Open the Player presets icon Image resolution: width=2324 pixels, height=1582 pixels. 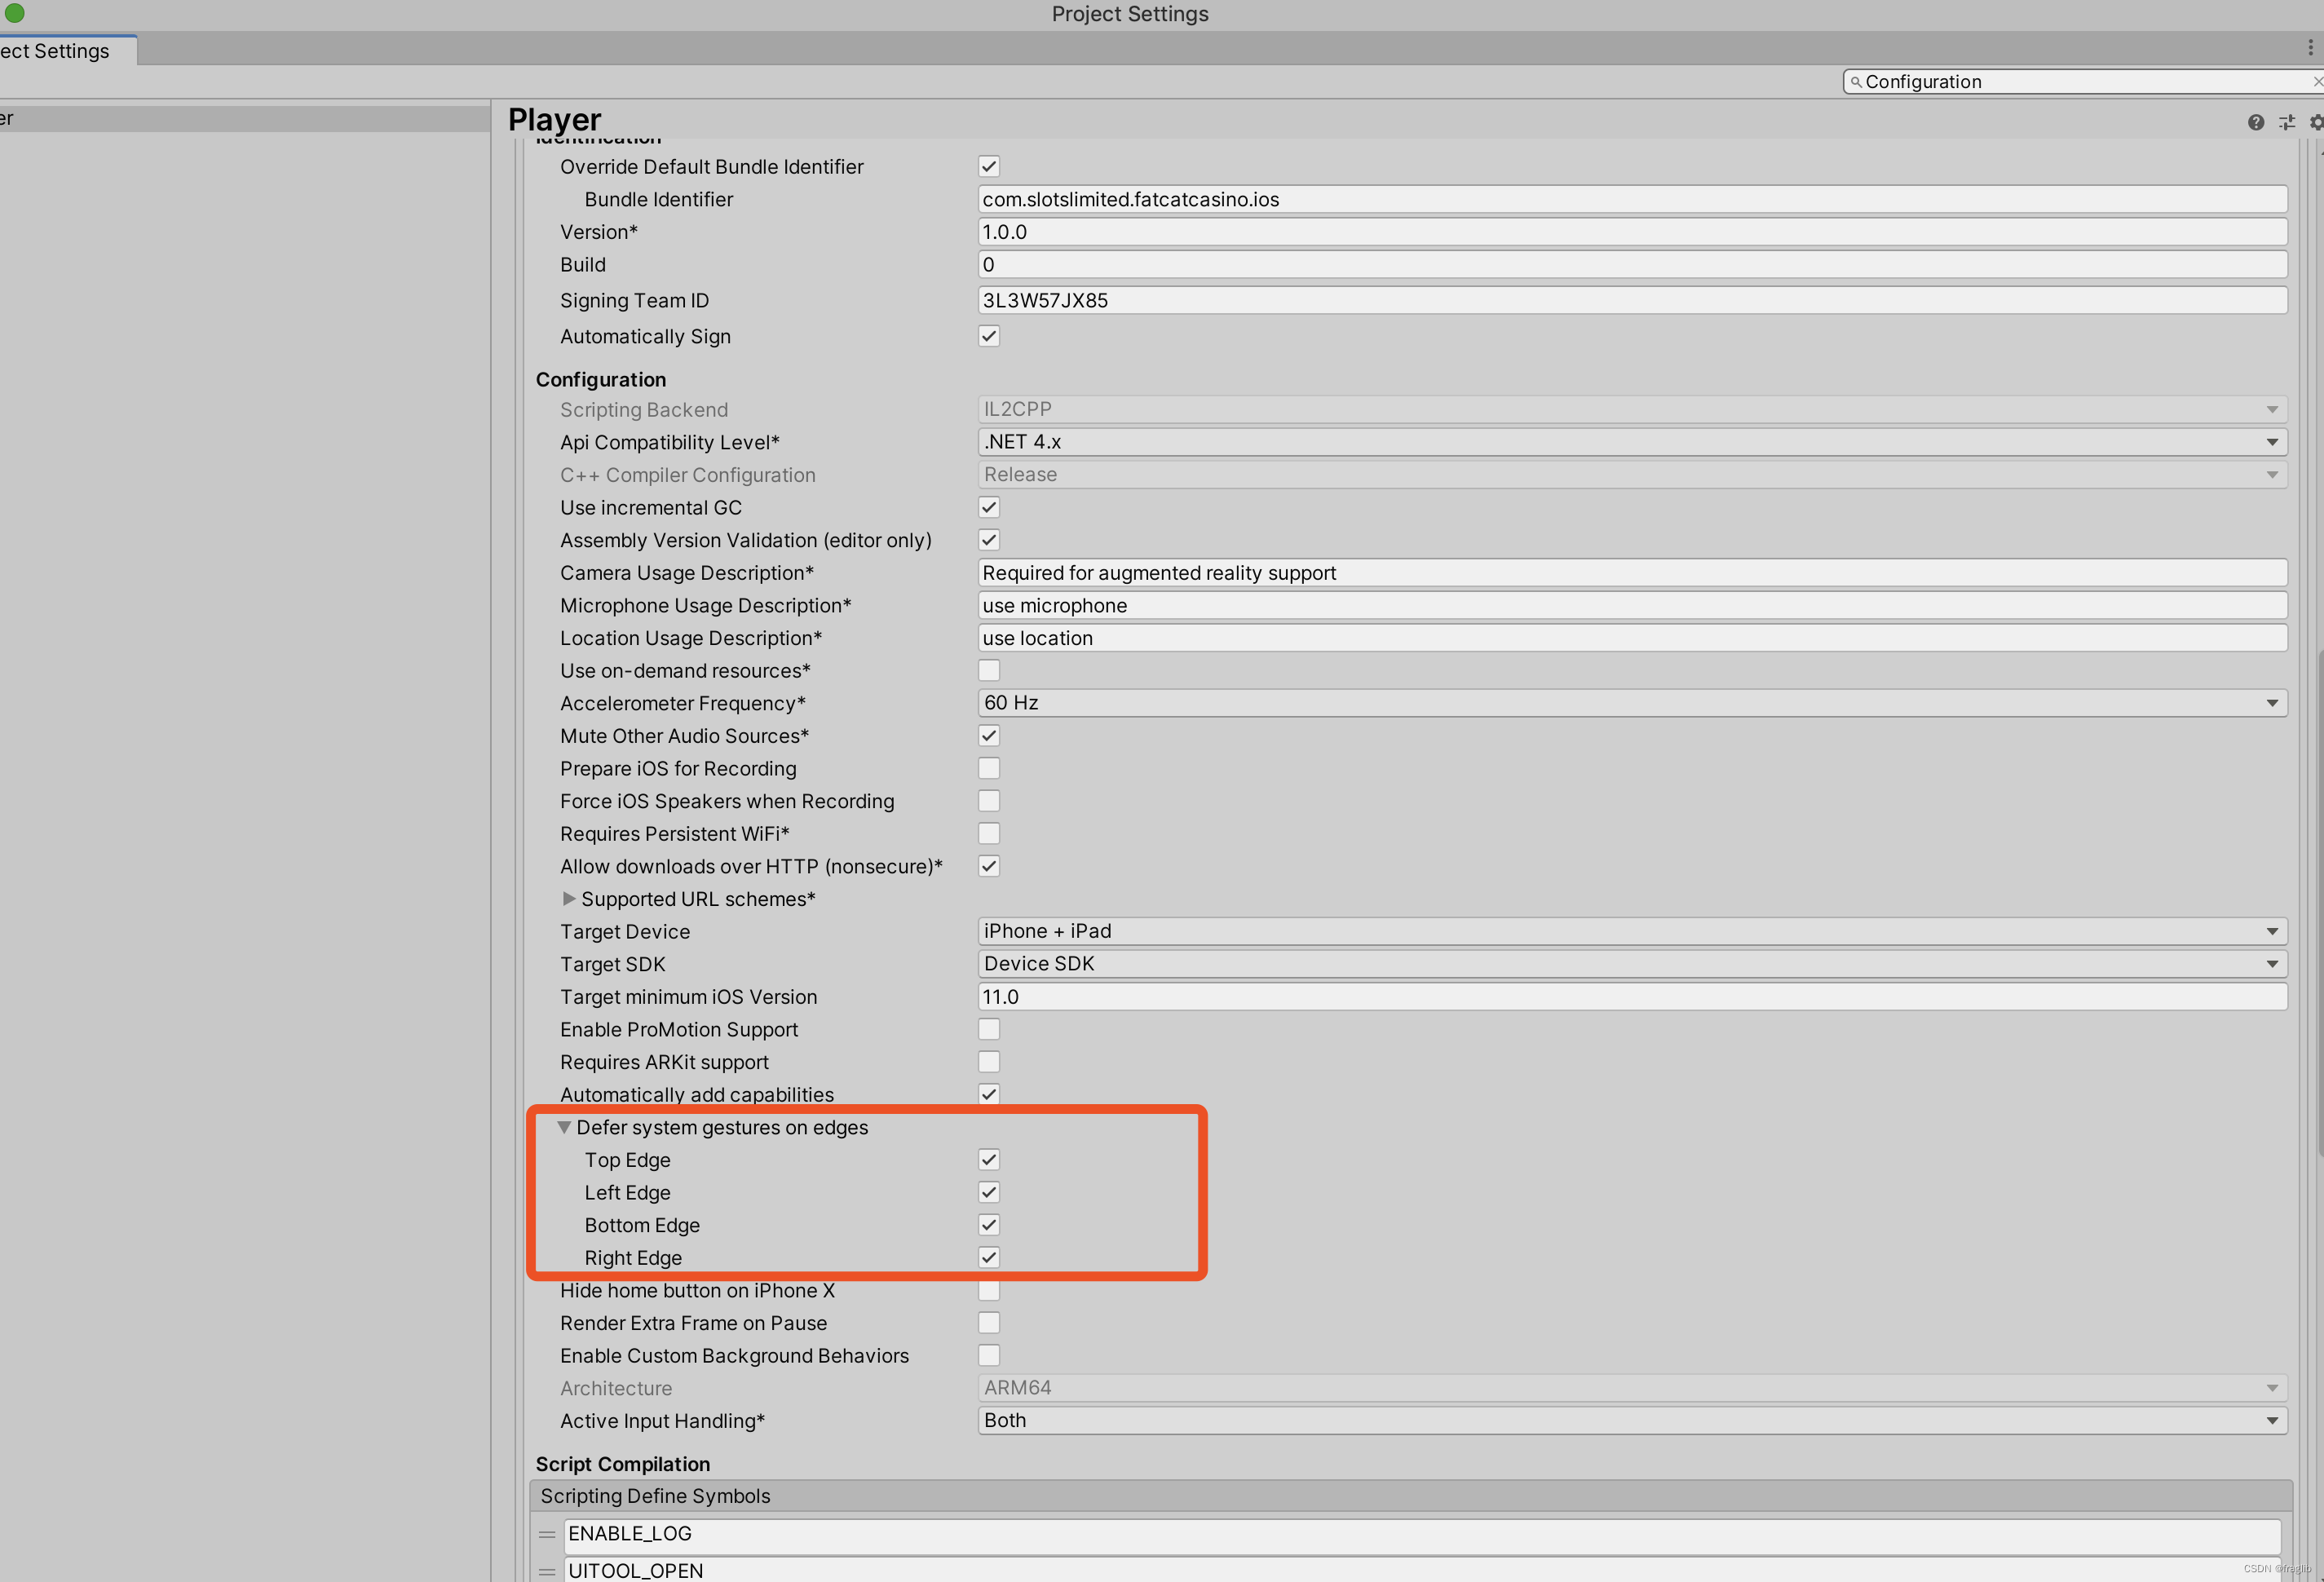[x=2287, y=122]
